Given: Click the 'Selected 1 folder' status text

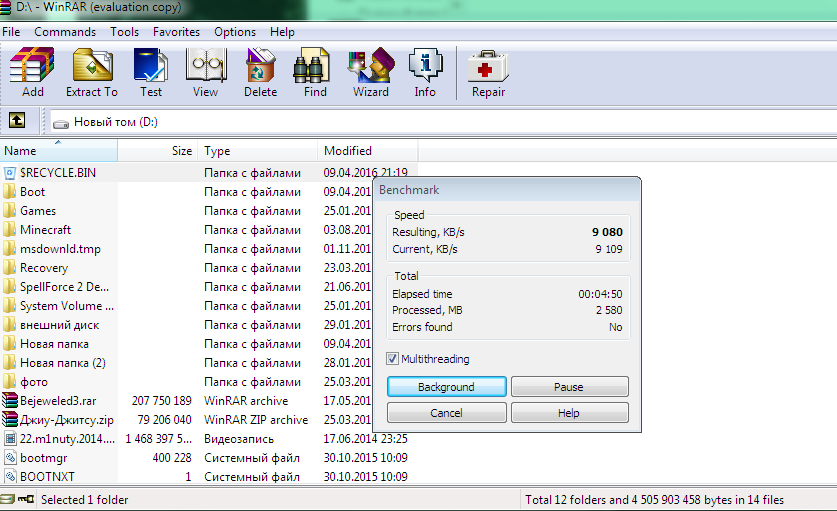Looking at the screenshot, I should [84, 500].
